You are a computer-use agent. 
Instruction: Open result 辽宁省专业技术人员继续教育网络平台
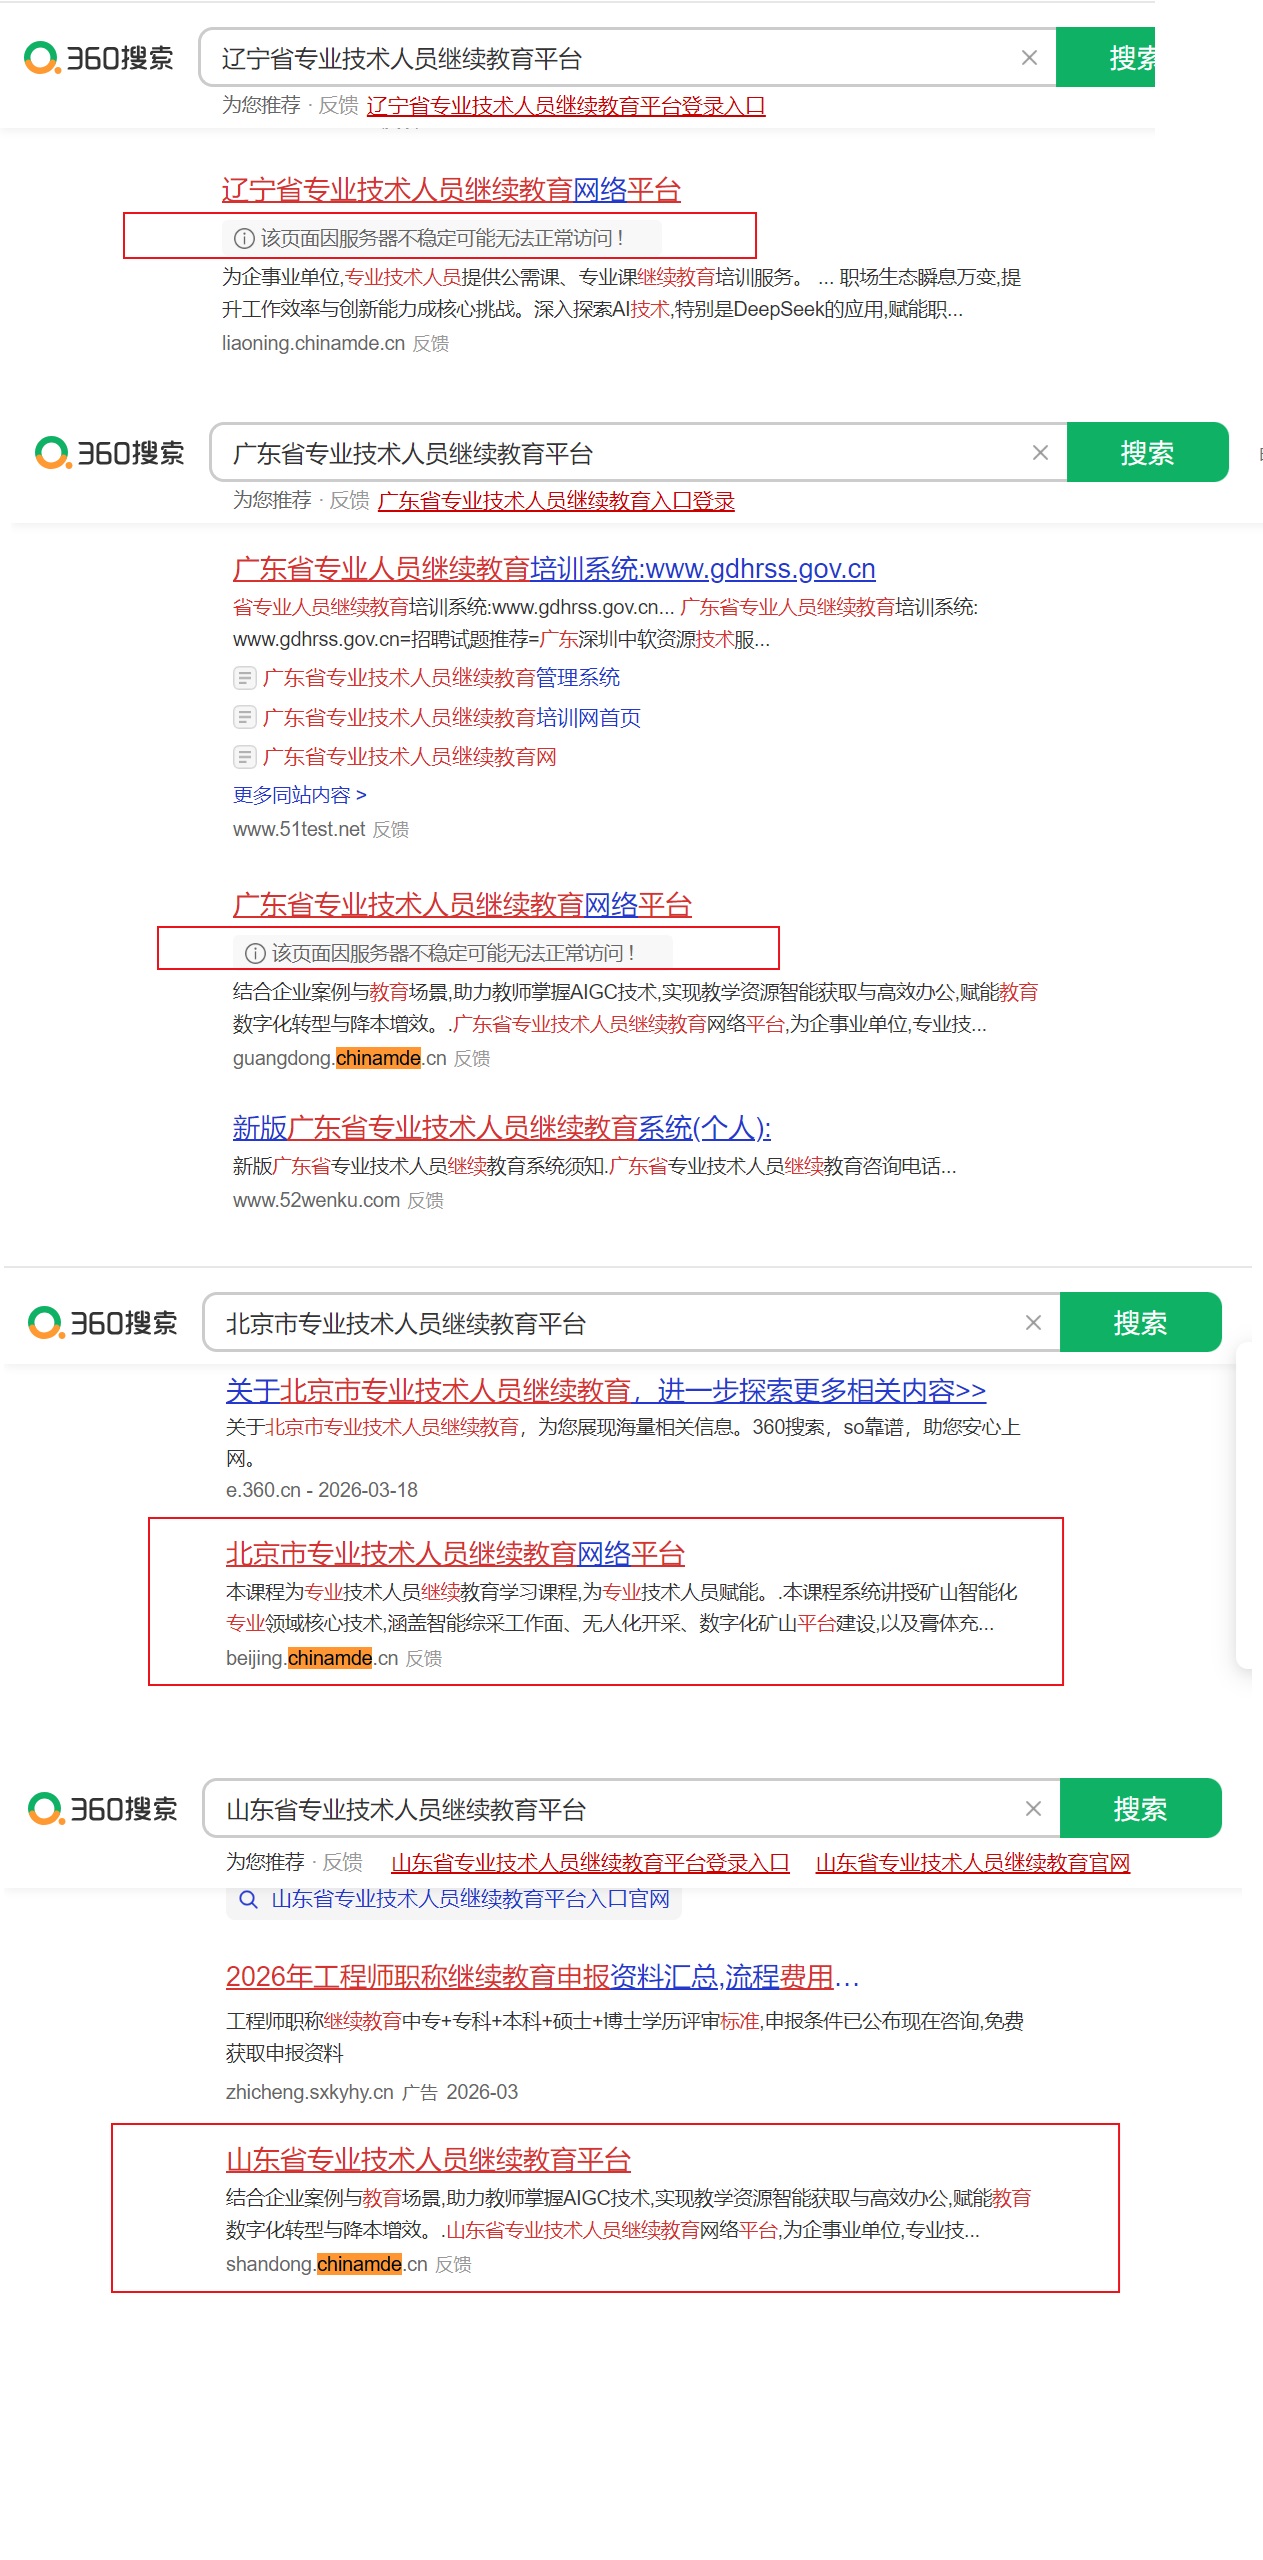(x=451, y=189)
